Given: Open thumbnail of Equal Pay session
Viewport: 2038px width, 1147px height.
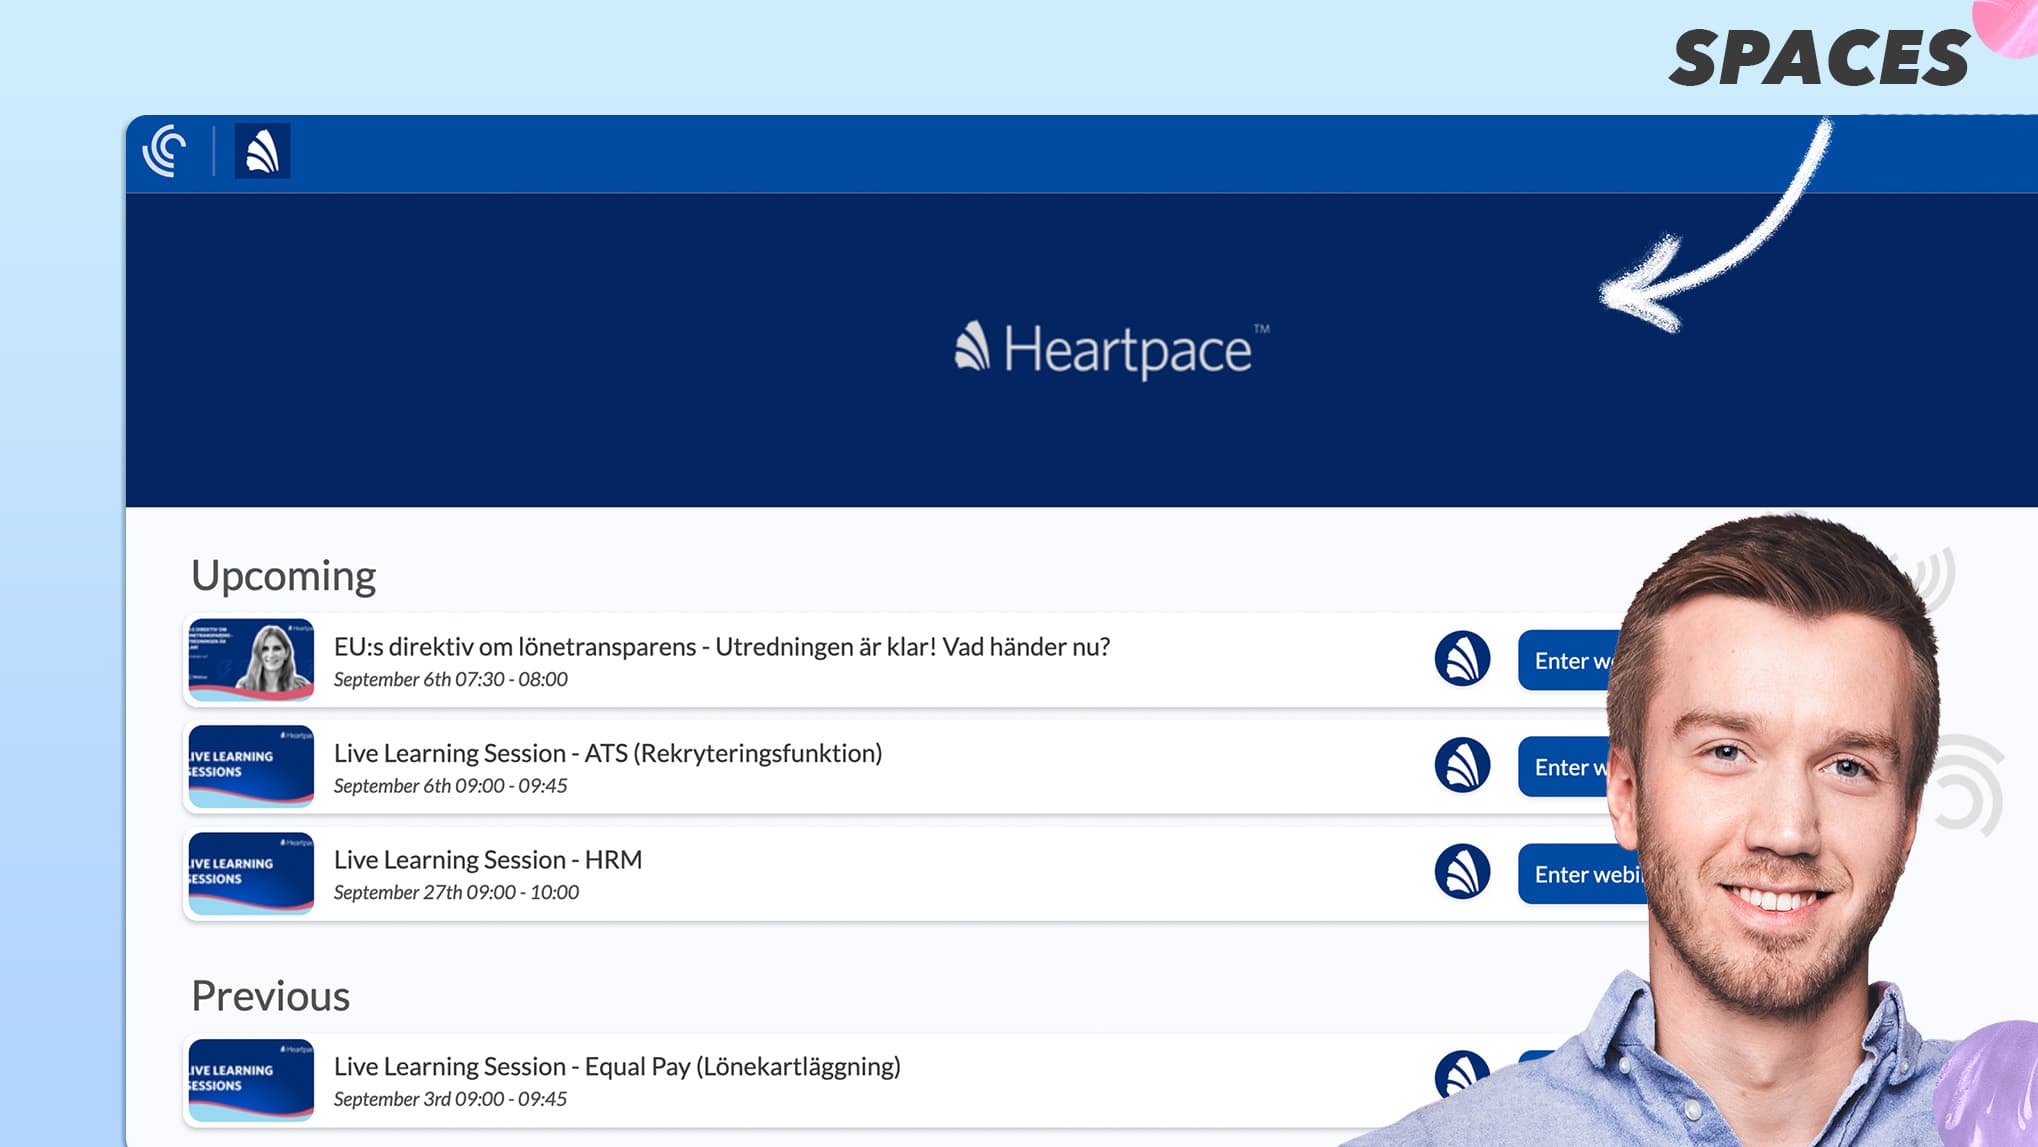Looking at the screenshot, I should pyautogui.click(x=251, y=1079).
